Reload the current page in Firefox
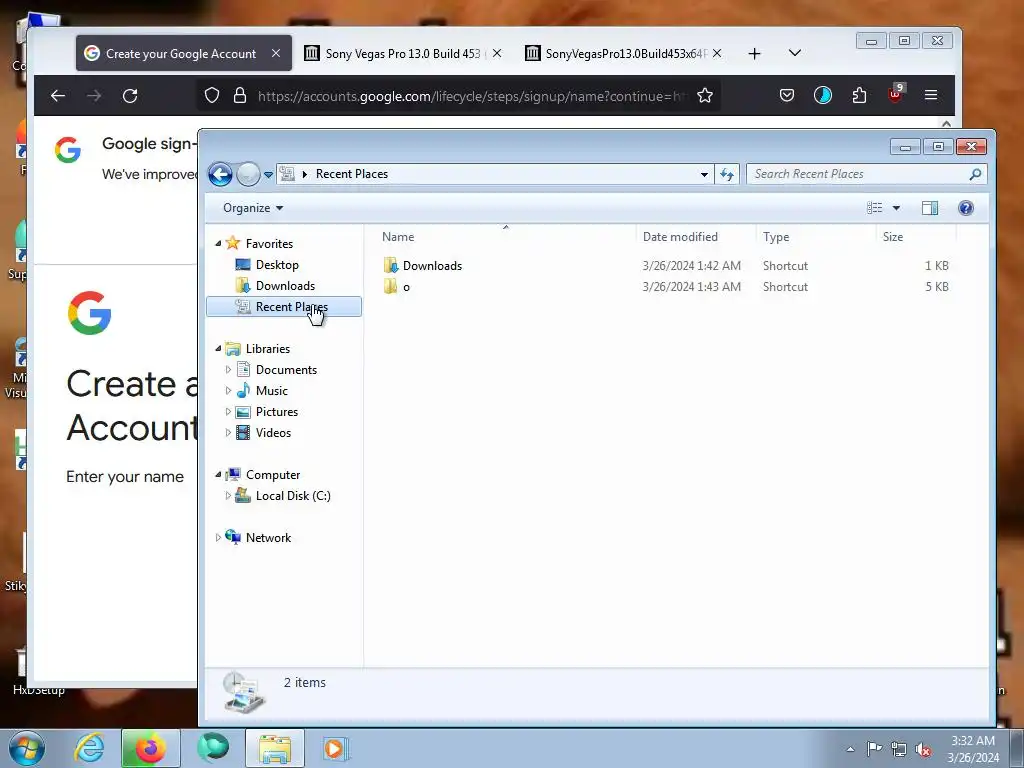 point(130,96)
